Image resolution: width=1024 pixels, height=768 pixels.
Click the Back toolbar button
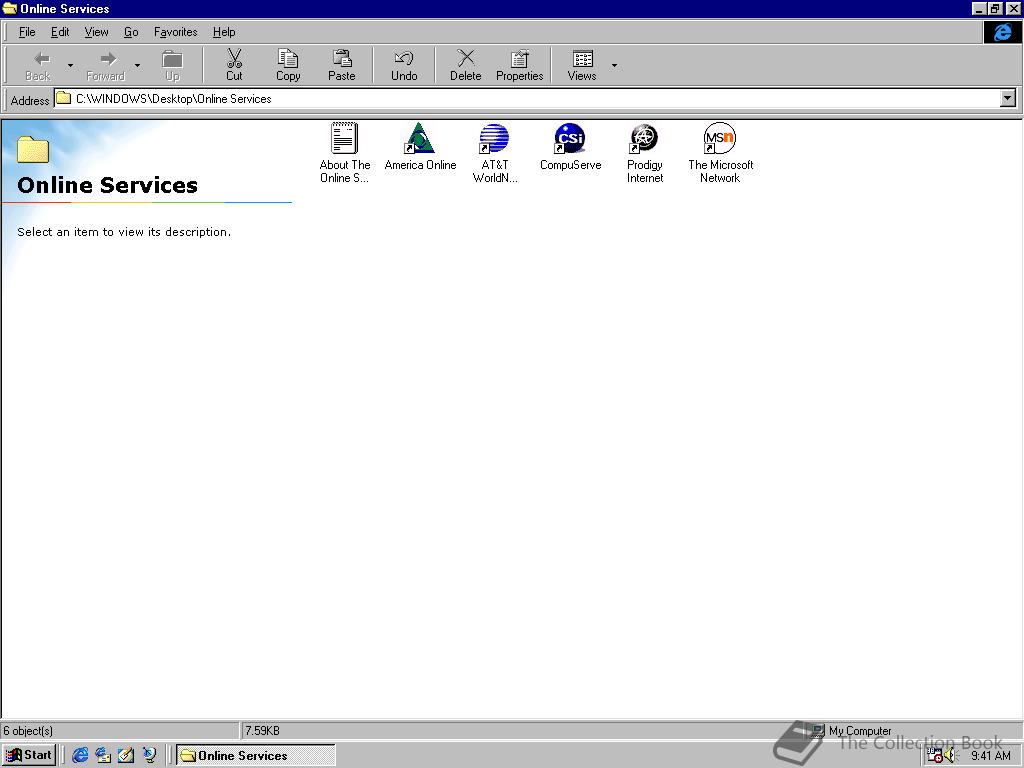pos(38,65)
